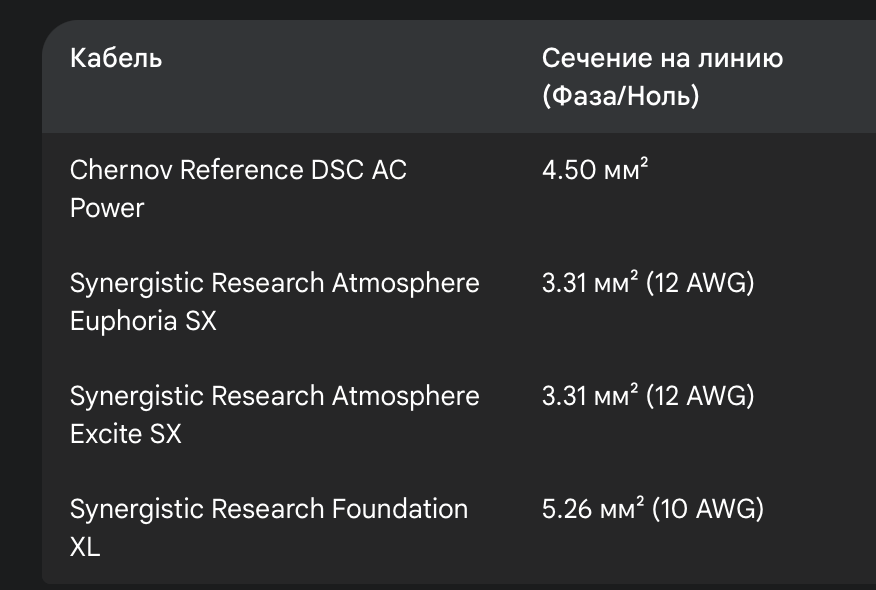Click the Сечение на линию column header
Viewport: 876px width, 590px height.
click(662, 58)
